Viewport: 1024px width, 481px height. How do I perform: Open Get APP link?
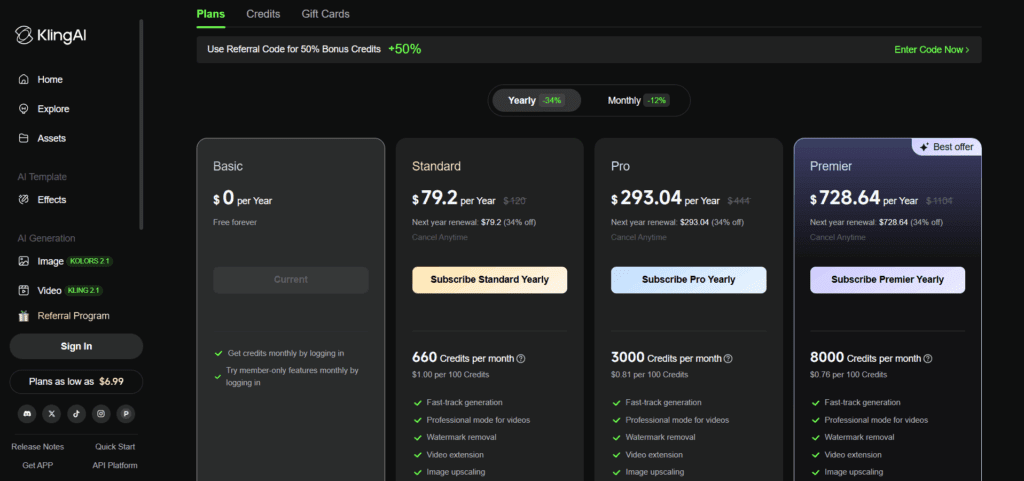click(x=38, y=465)
